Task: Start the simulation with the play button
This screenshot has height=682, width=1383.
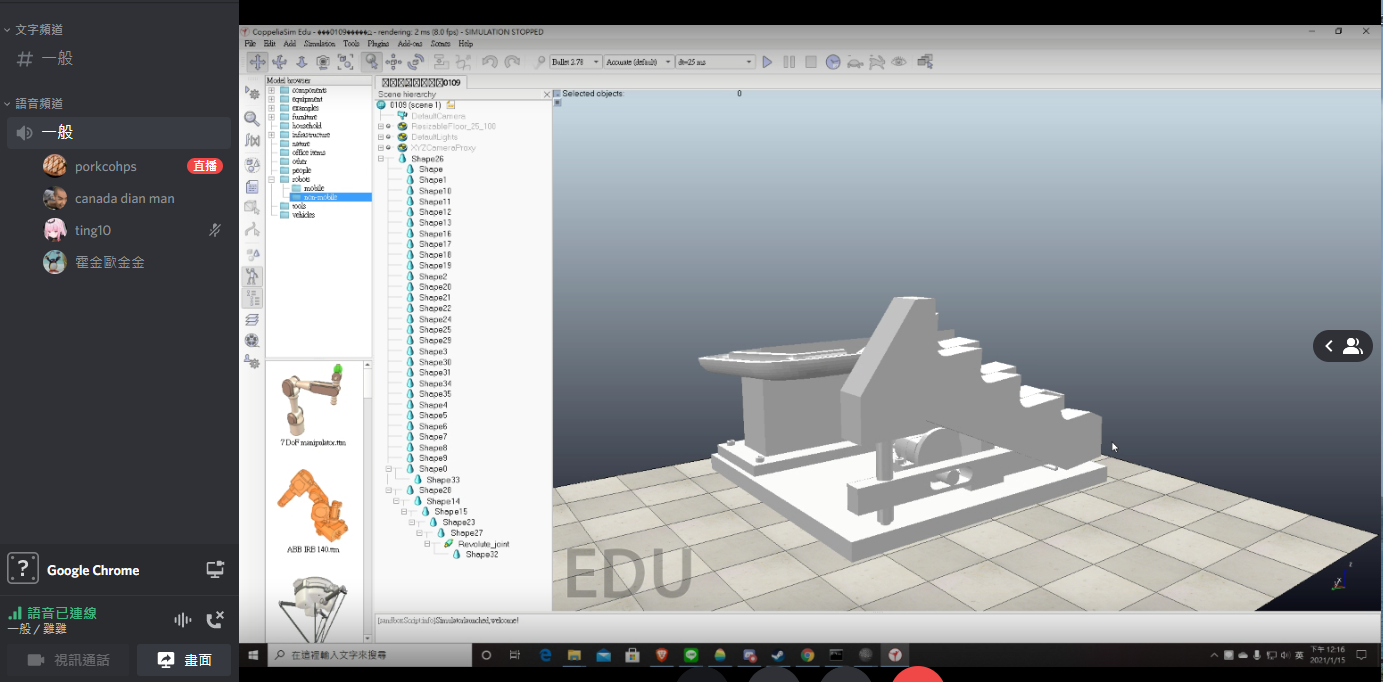Action: pyautogui.click(x=767, y=62)
